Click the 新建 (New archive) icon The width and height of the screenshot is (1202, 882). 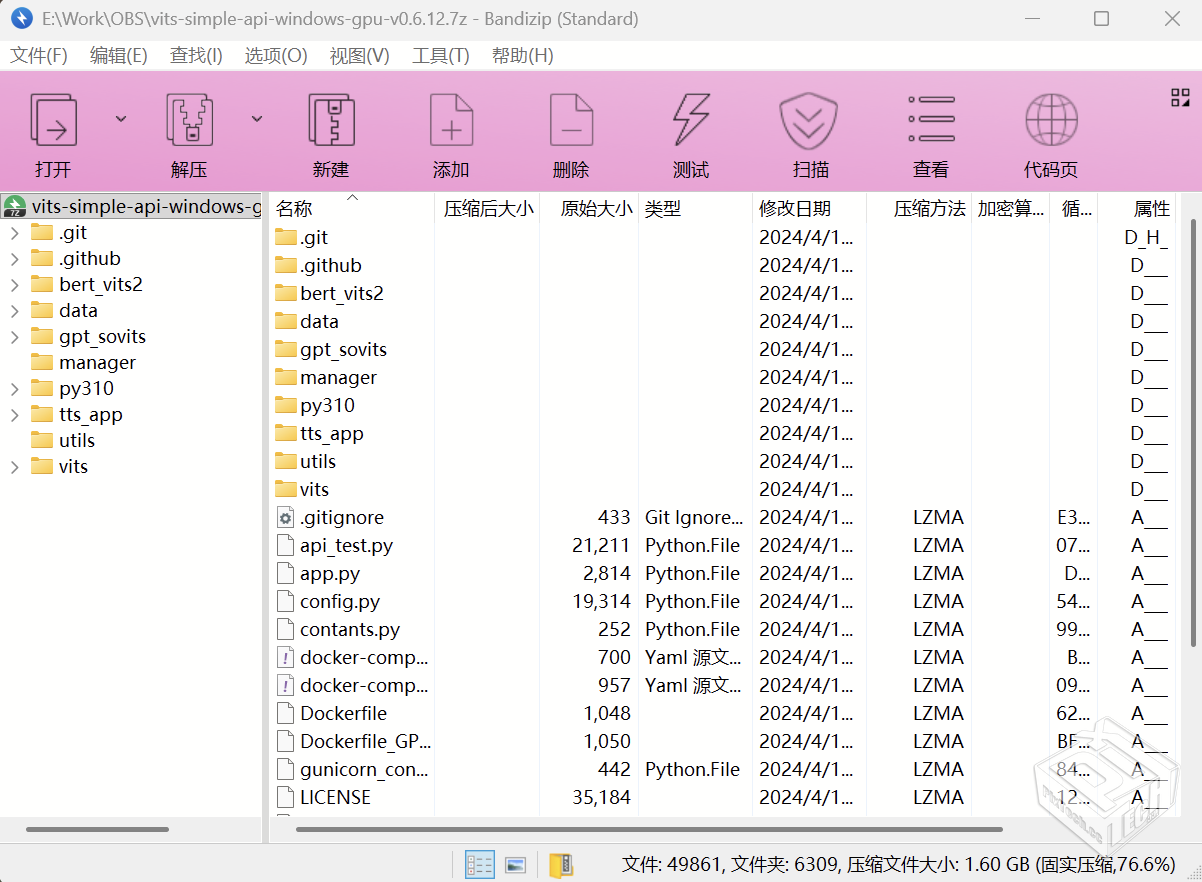[x=331, y=121]
